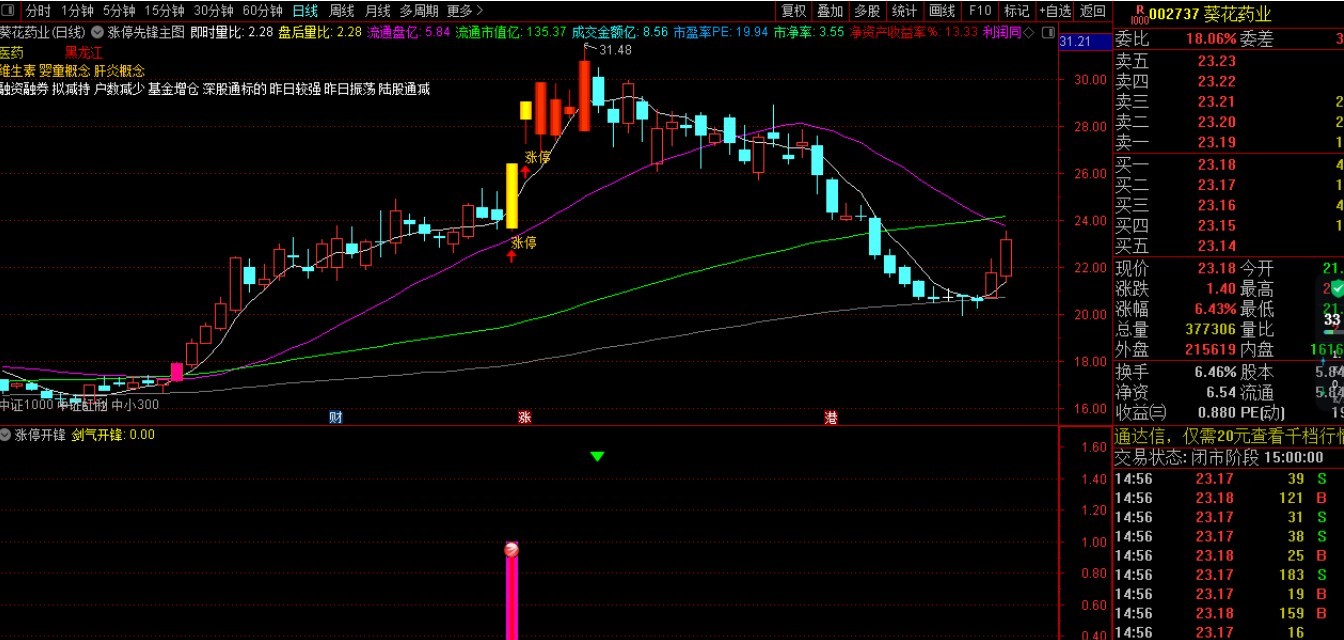Click the R1000 badge beside stock code

pos(1138,13)
